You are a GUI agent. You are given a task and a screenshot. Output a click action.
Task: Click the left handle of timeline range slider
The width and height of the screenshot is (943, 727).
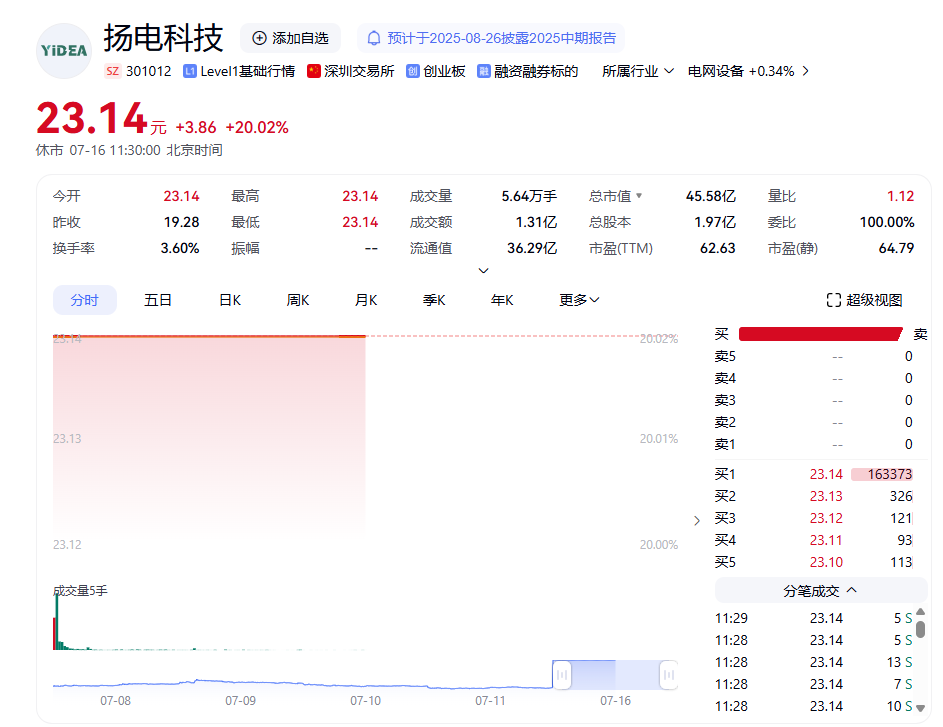point(562,676)
